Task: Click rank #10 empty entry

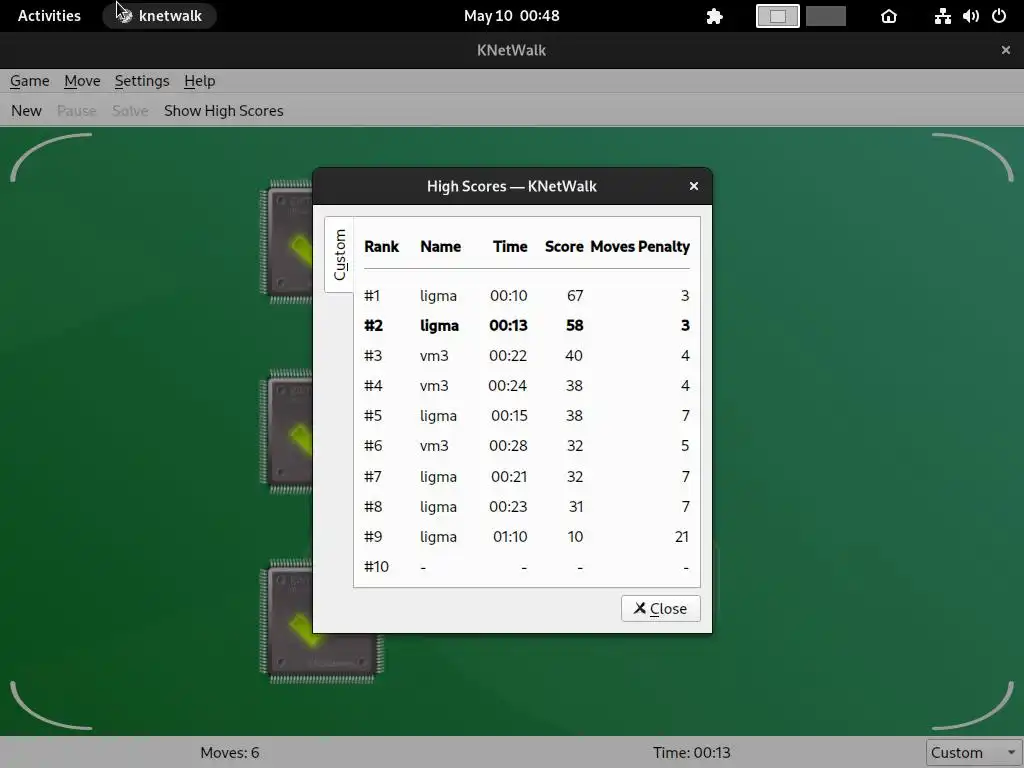Action: 376,567
